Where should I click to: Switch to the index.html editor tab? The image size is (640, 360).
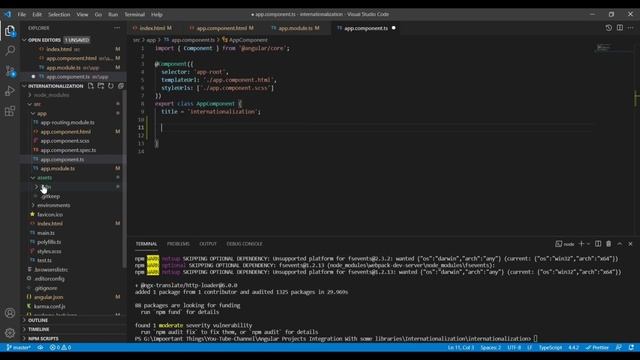pyautogui.click(x=152, y=28)
